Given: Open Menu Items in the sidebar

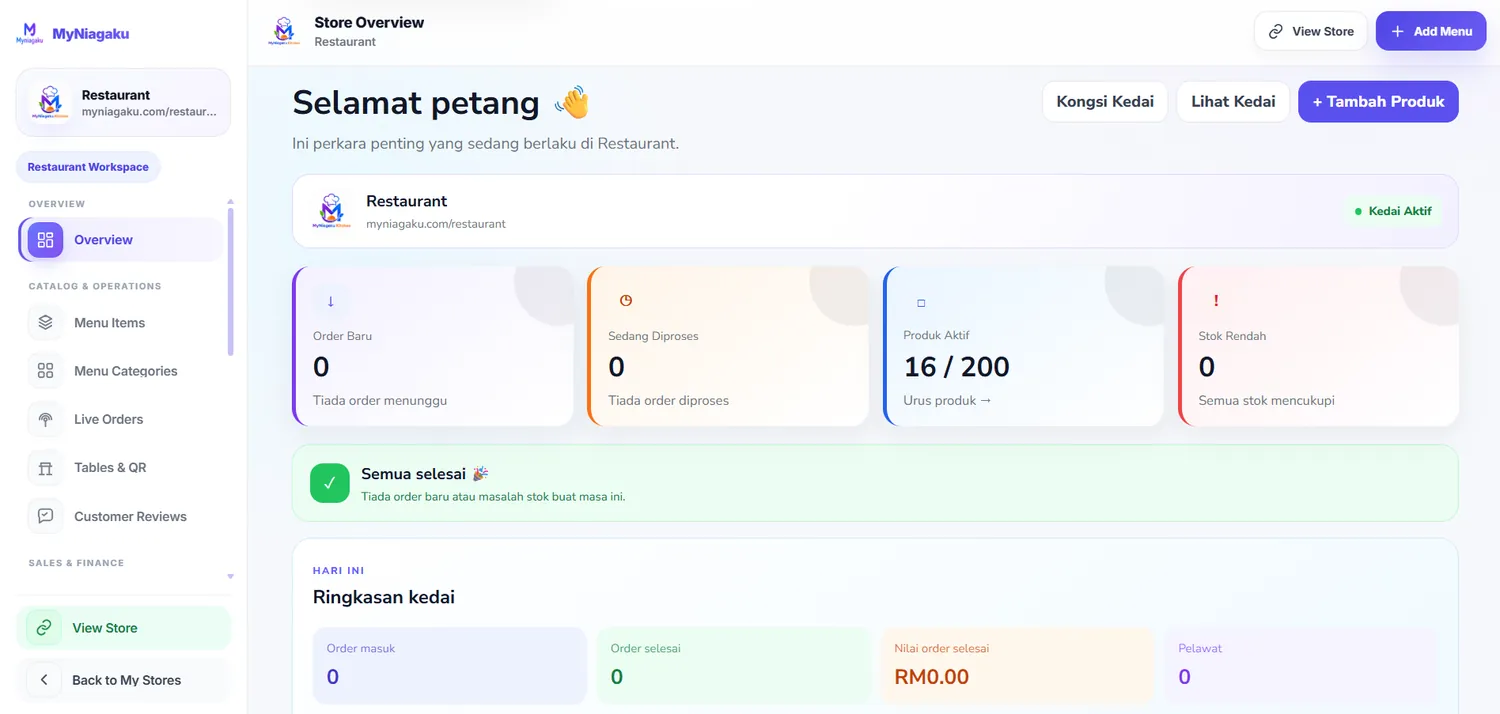Looking at the screenshot, I should click(x=122, y=323).
